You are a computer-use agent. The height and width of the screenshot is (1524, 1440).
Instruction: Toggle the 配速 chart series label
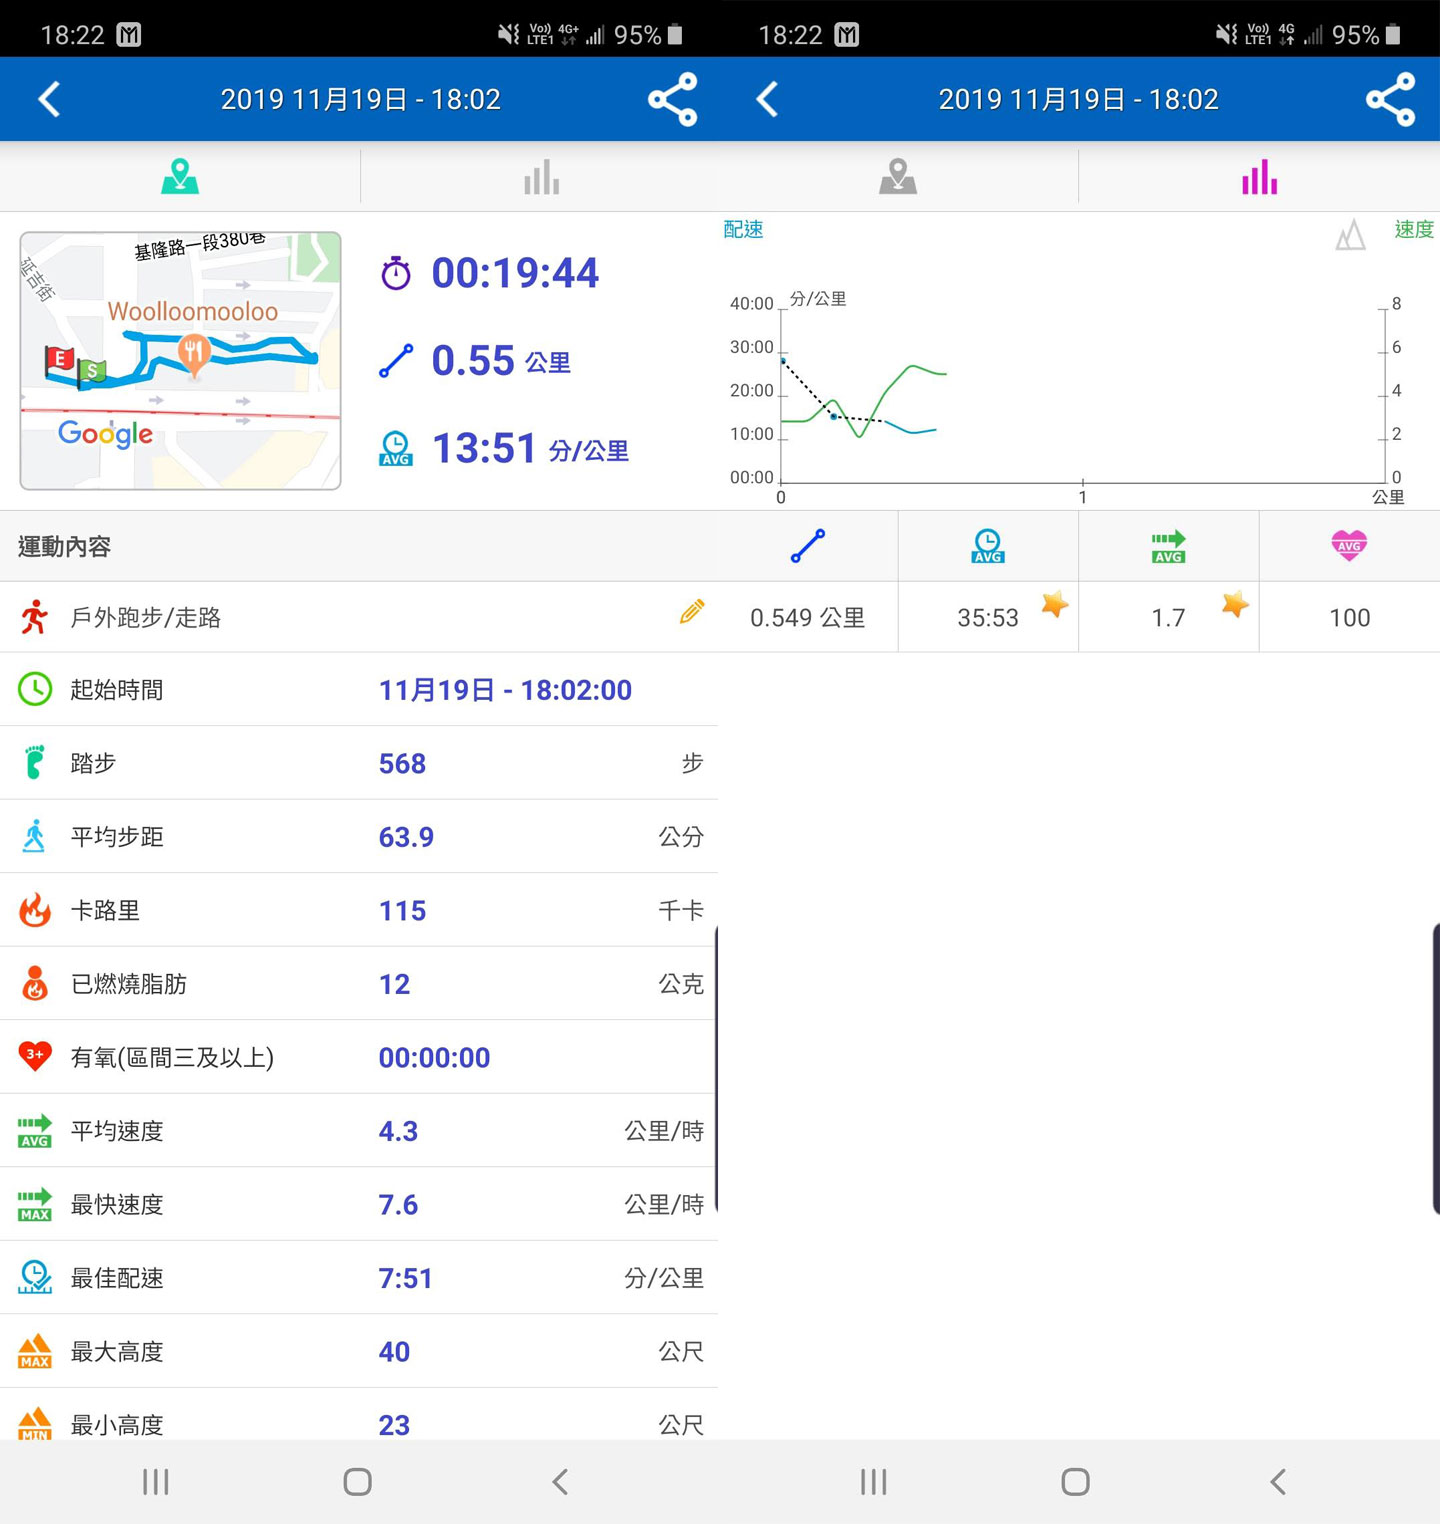pos(743,229)
